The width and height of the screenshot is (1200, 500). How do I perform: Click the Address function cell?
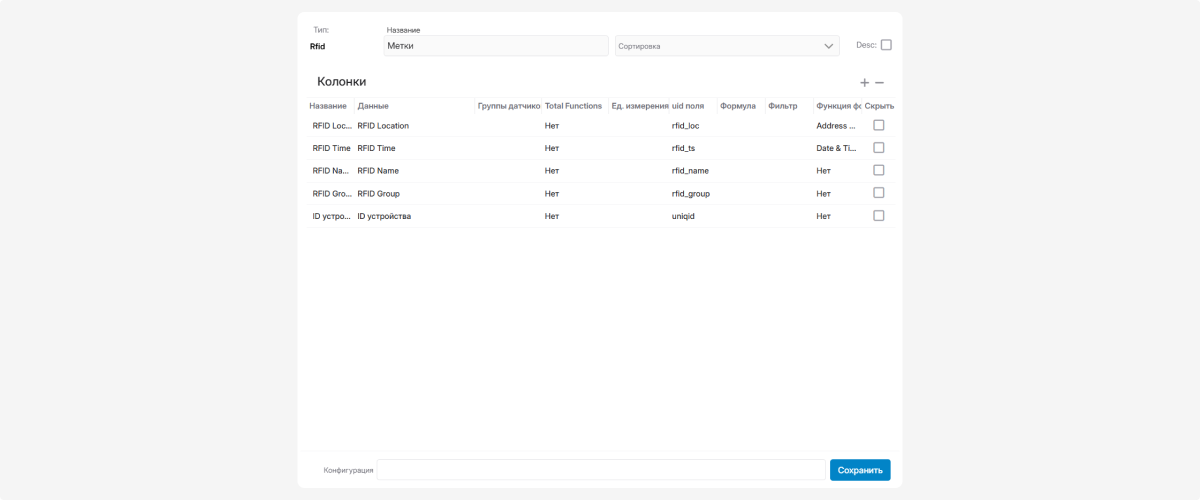click(x=837, y=126)
